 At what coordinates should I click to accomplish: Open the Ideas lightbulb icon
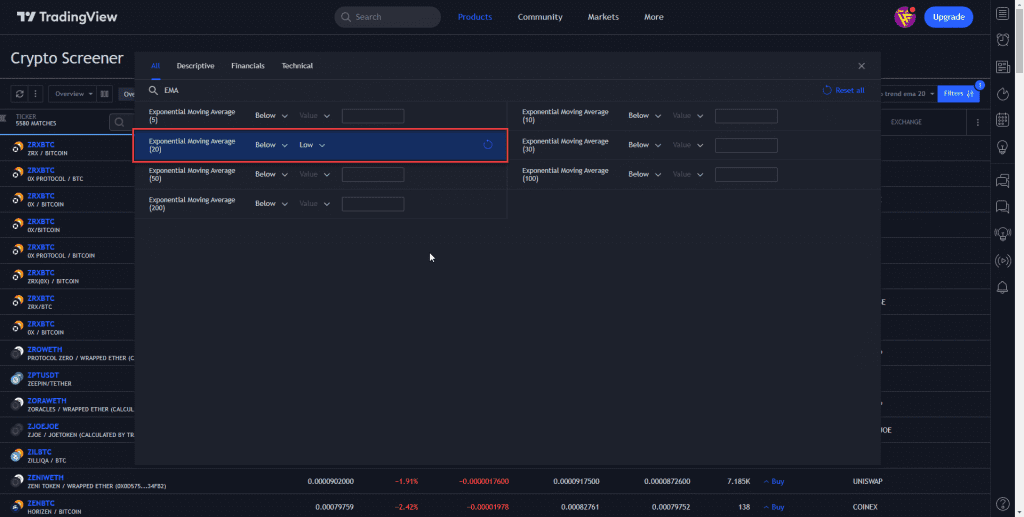[x=1002, y=147]
